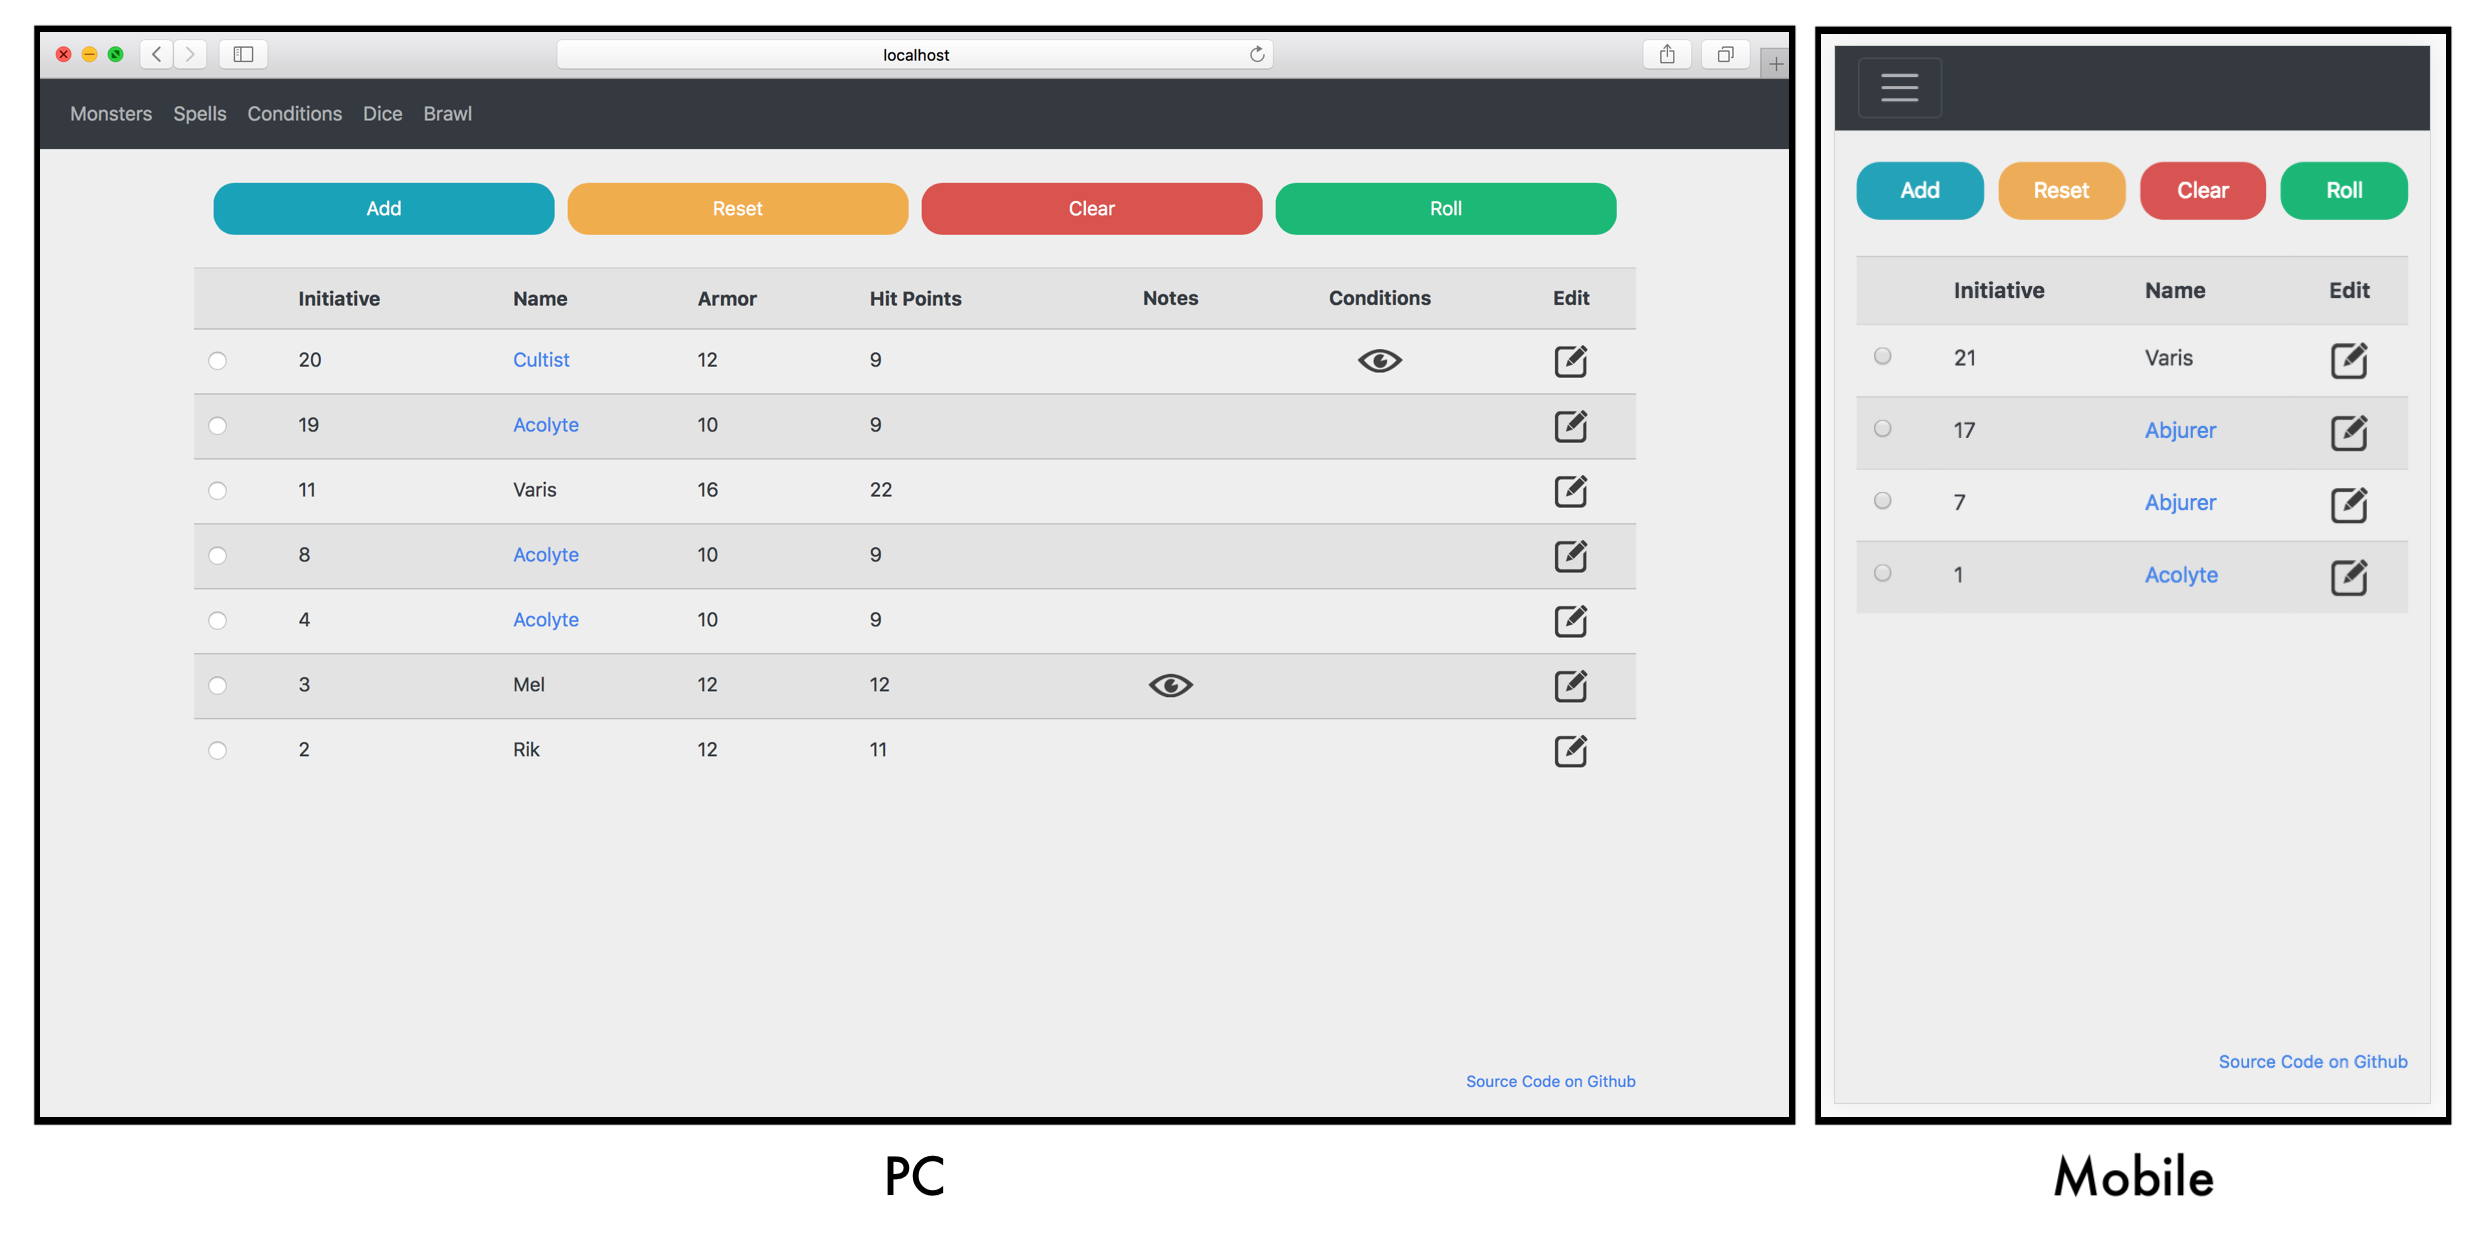Screen dimensions: 2490x1238
Task: Select the radio button for Mel row
Action: (x=219, y=682)
